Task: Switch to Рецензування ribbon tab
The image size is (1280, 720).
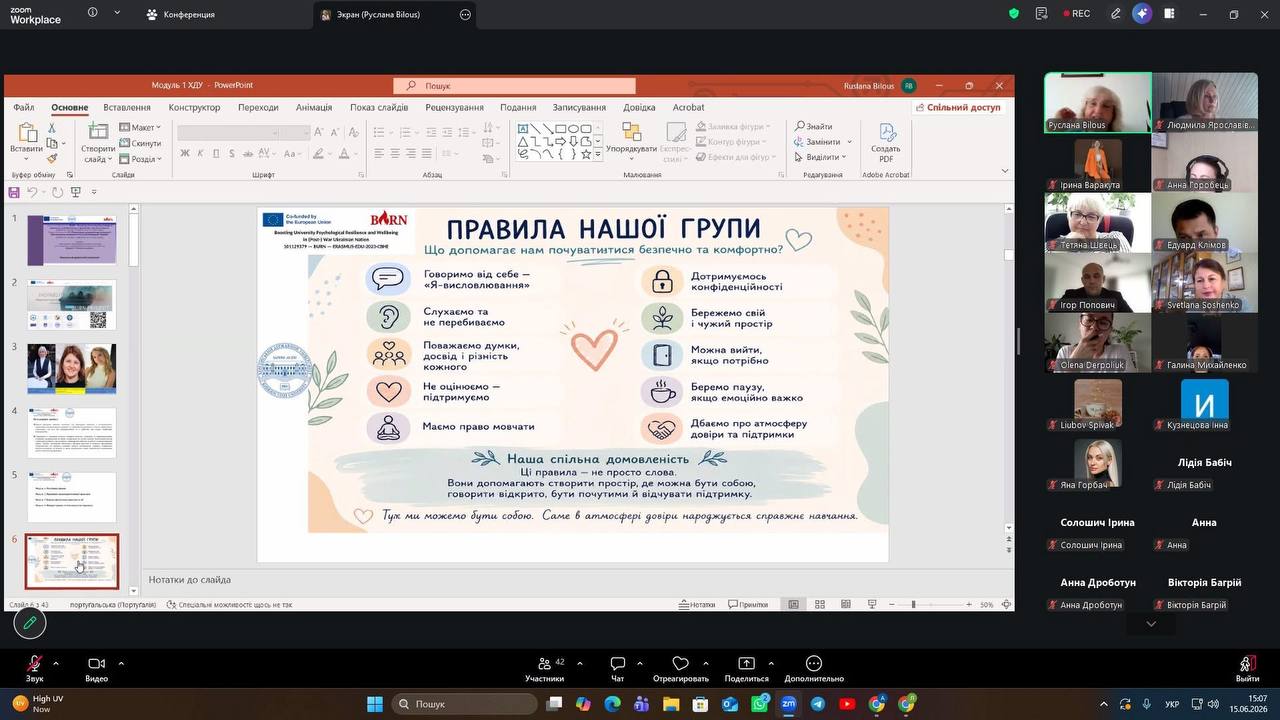Action: pos(454,107)
